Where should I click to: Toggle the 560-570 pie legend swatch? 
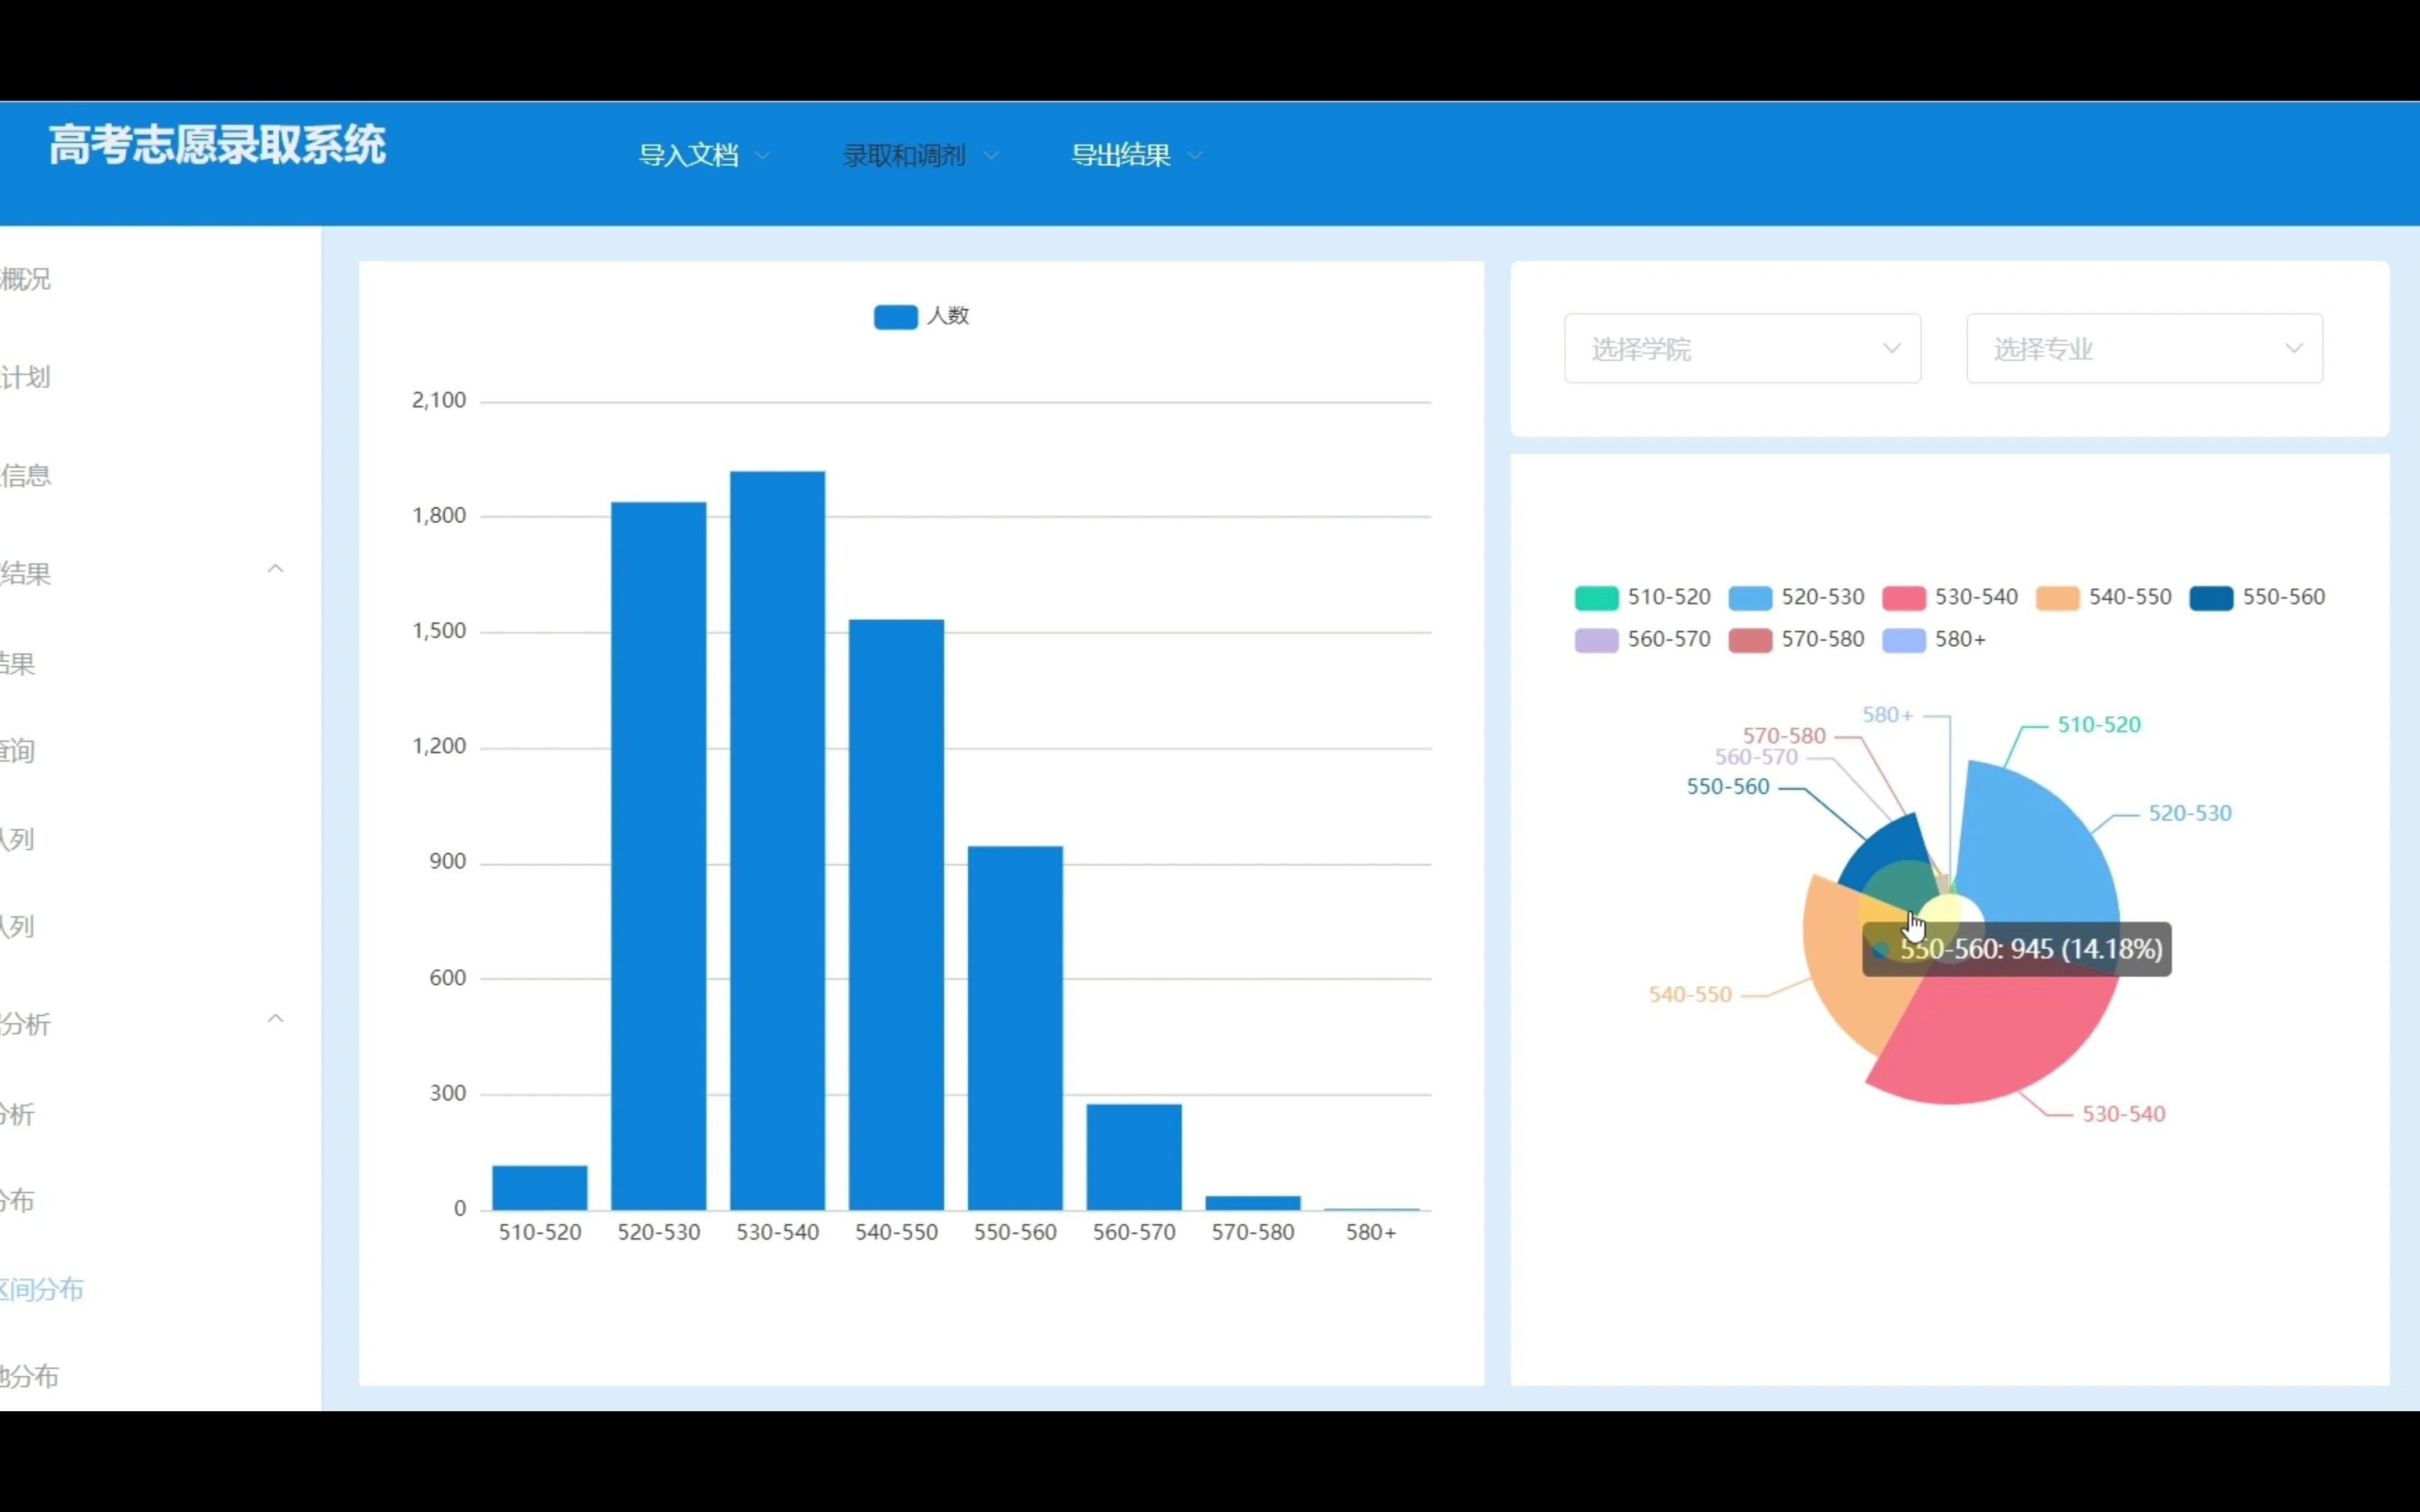pyautogui.click(x=1596, y=640)
